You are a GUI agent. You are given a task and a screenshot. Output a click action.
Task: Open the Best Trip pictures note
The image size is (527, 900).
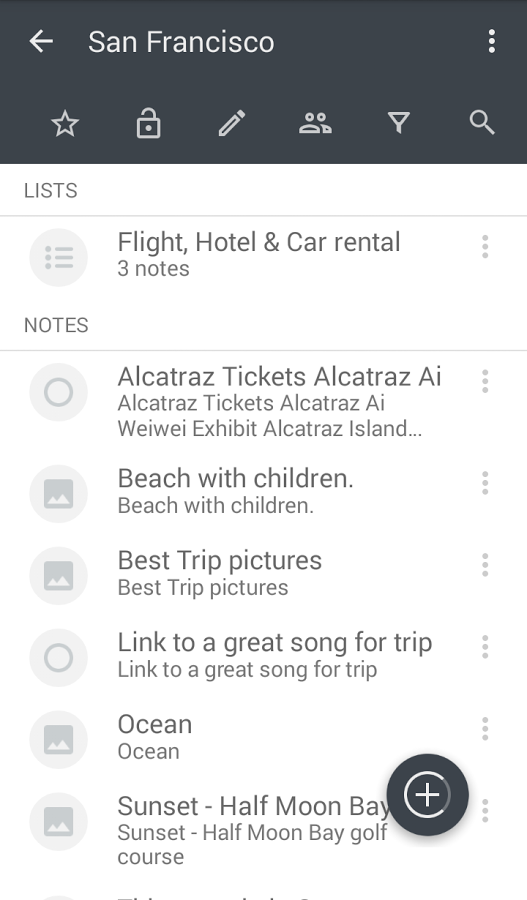click(x=264, y=575)
